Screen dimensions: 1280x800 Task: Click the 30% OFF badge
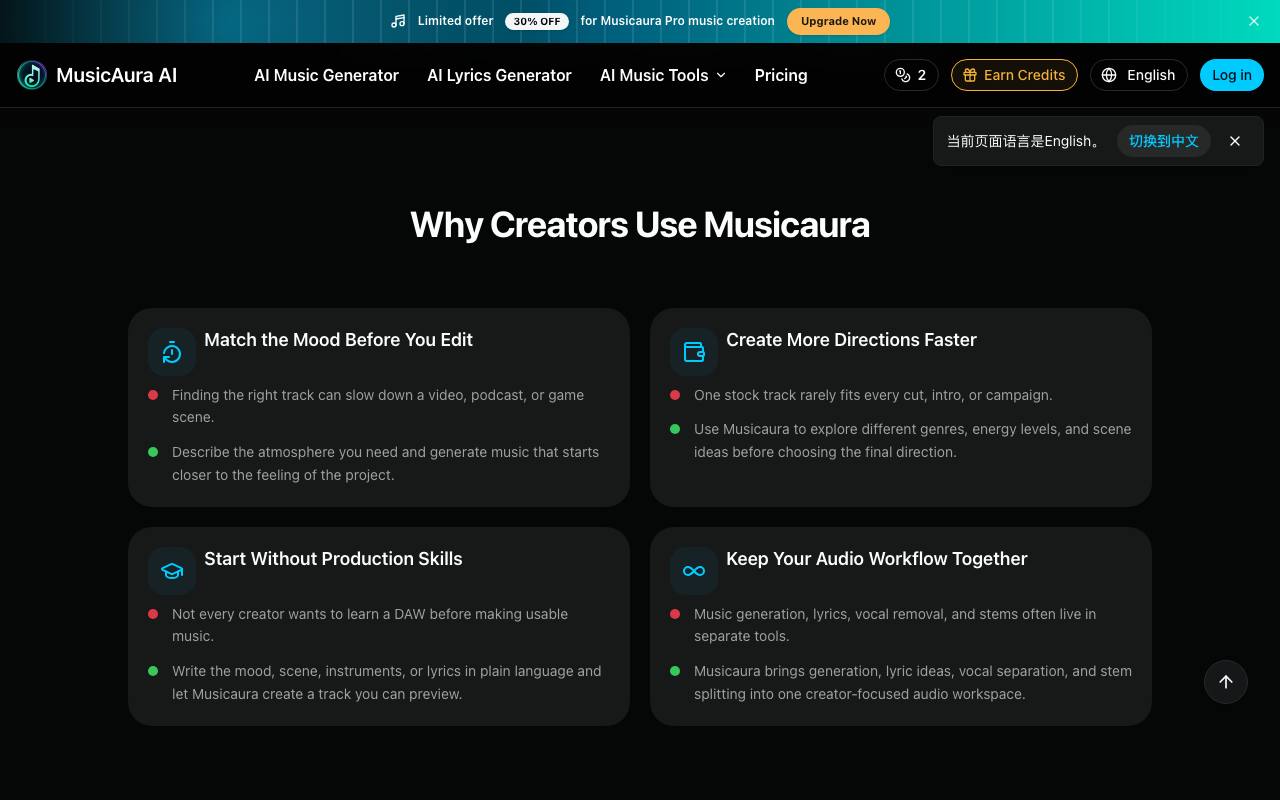click(x=537, y=21)
